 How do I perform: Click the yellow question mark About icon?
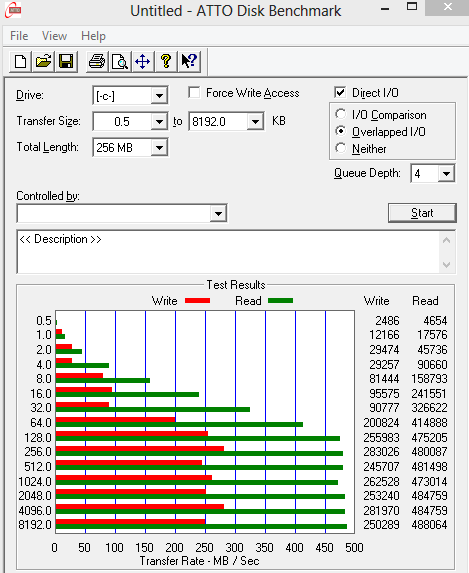click(166, 61)
